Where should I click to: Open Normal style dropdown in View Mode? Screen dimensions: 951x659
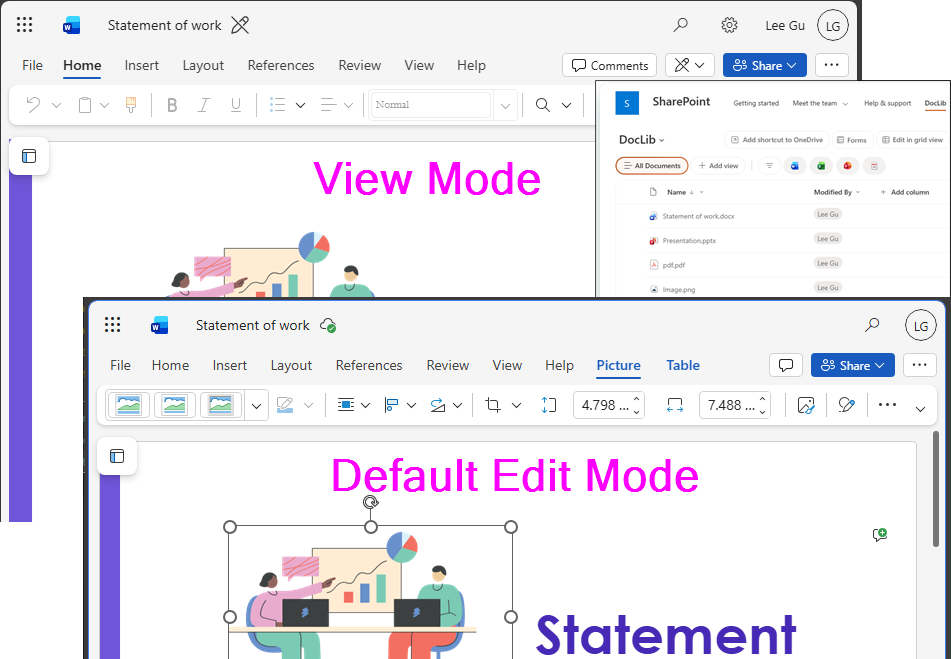(505, 105)
